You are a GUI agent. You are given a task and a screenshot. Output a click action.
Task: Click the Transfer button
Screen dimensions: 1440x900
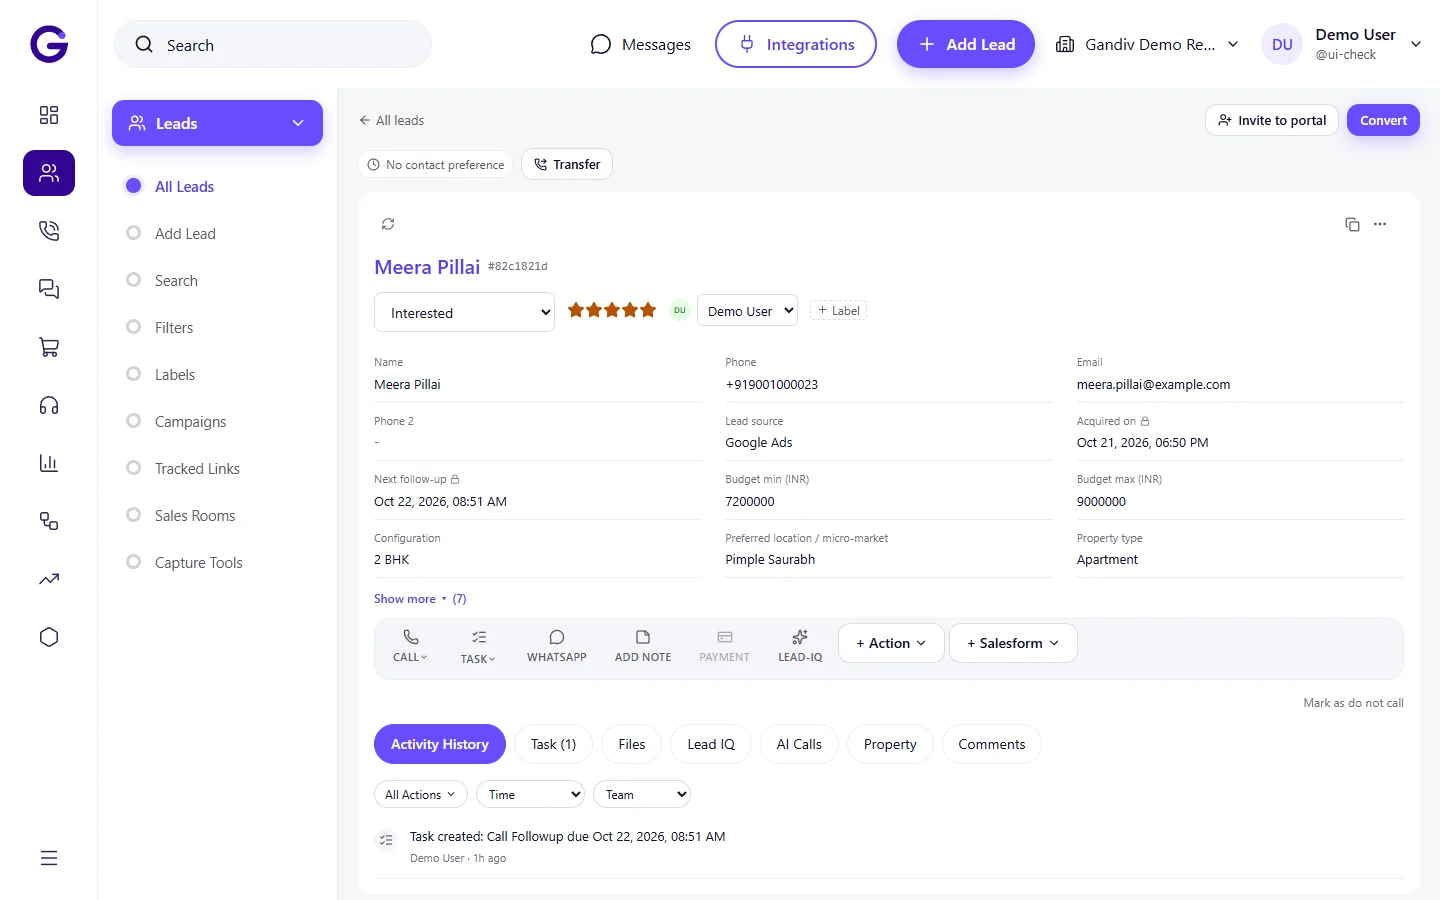pos(567,164)
